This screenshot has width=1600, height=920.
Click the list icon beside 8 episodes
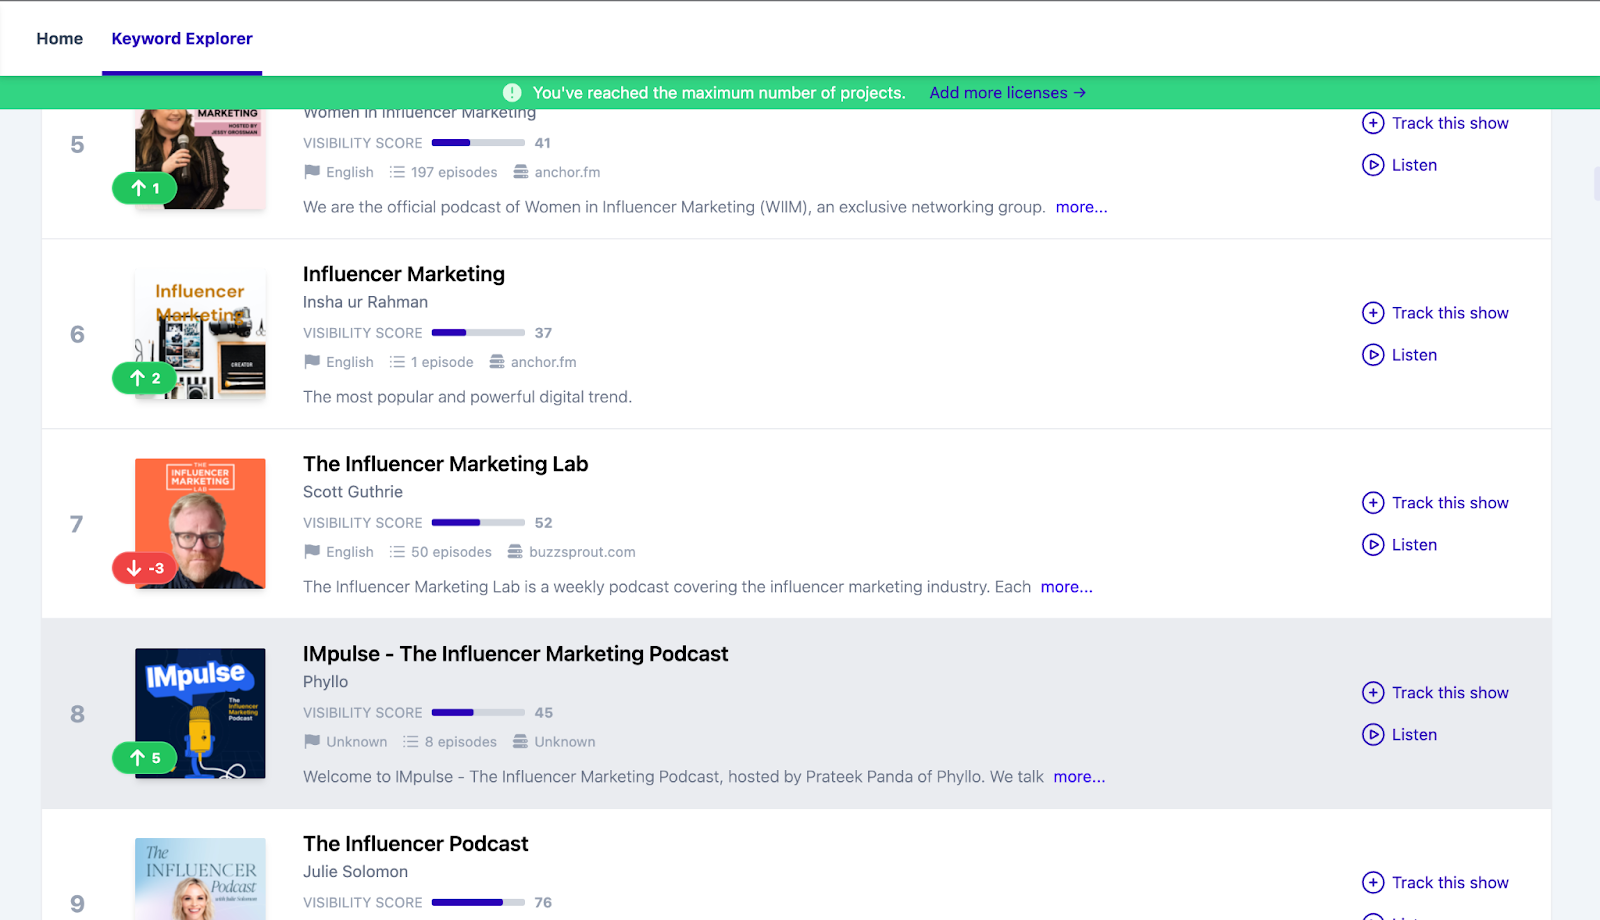[x=410, y=742]
